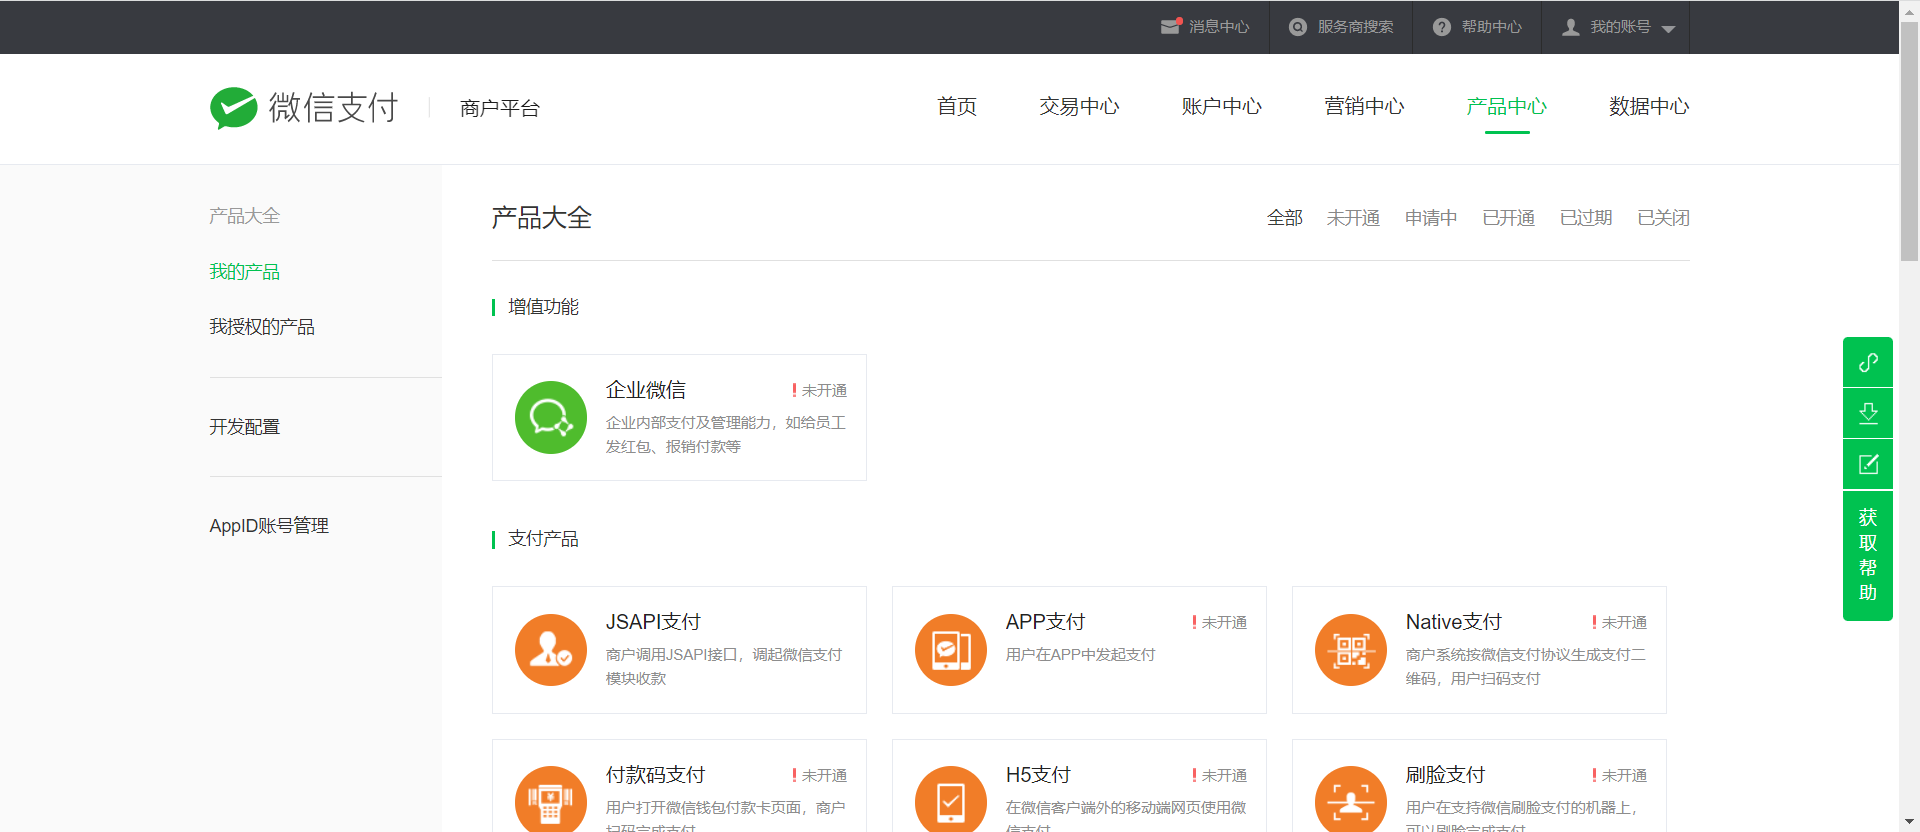The height and width of the screenshot is (832, 1920).
Task: Click the Native支付 QR code icon
Action: [1351, 650]
